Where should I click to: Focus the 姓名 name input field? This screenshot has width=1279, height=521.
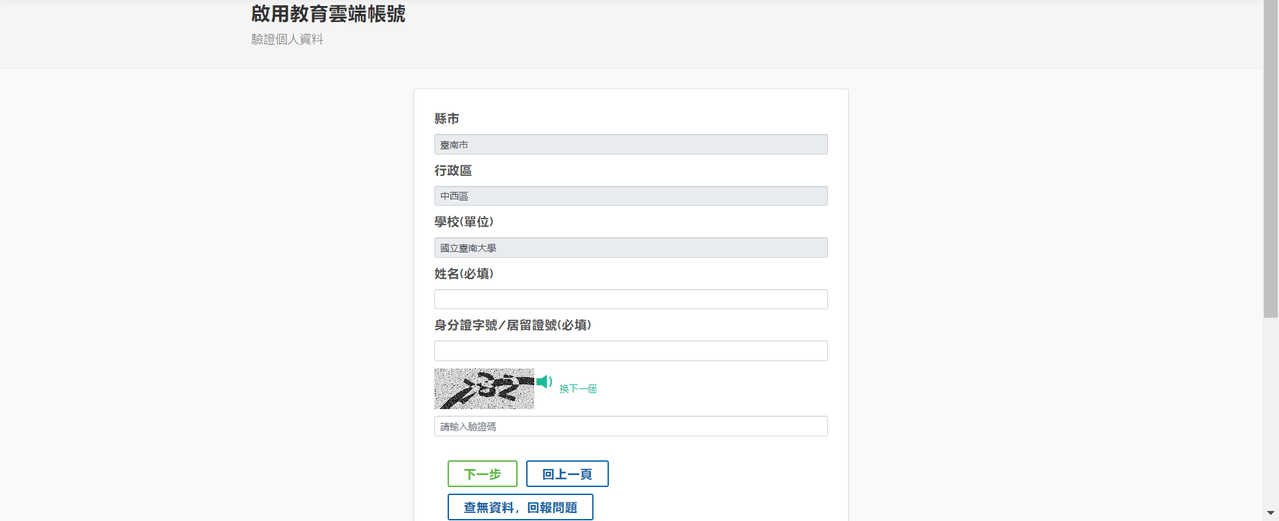click(x=631, y=299)
